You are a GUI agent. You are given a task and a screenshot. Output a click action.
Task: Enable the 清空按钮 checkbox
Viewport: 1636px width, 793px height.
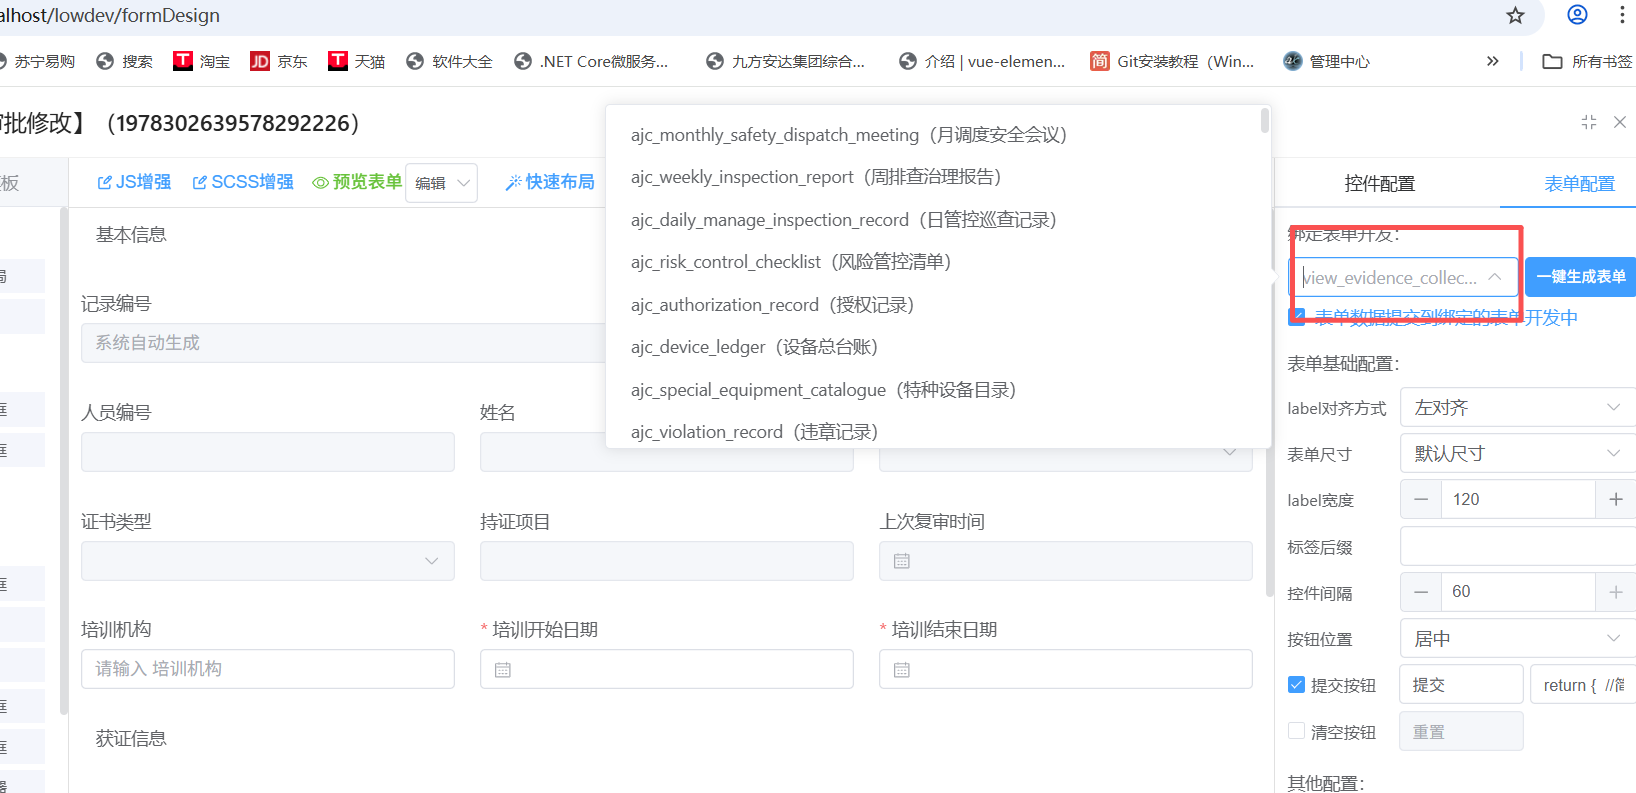click(x=1297, y=731)
